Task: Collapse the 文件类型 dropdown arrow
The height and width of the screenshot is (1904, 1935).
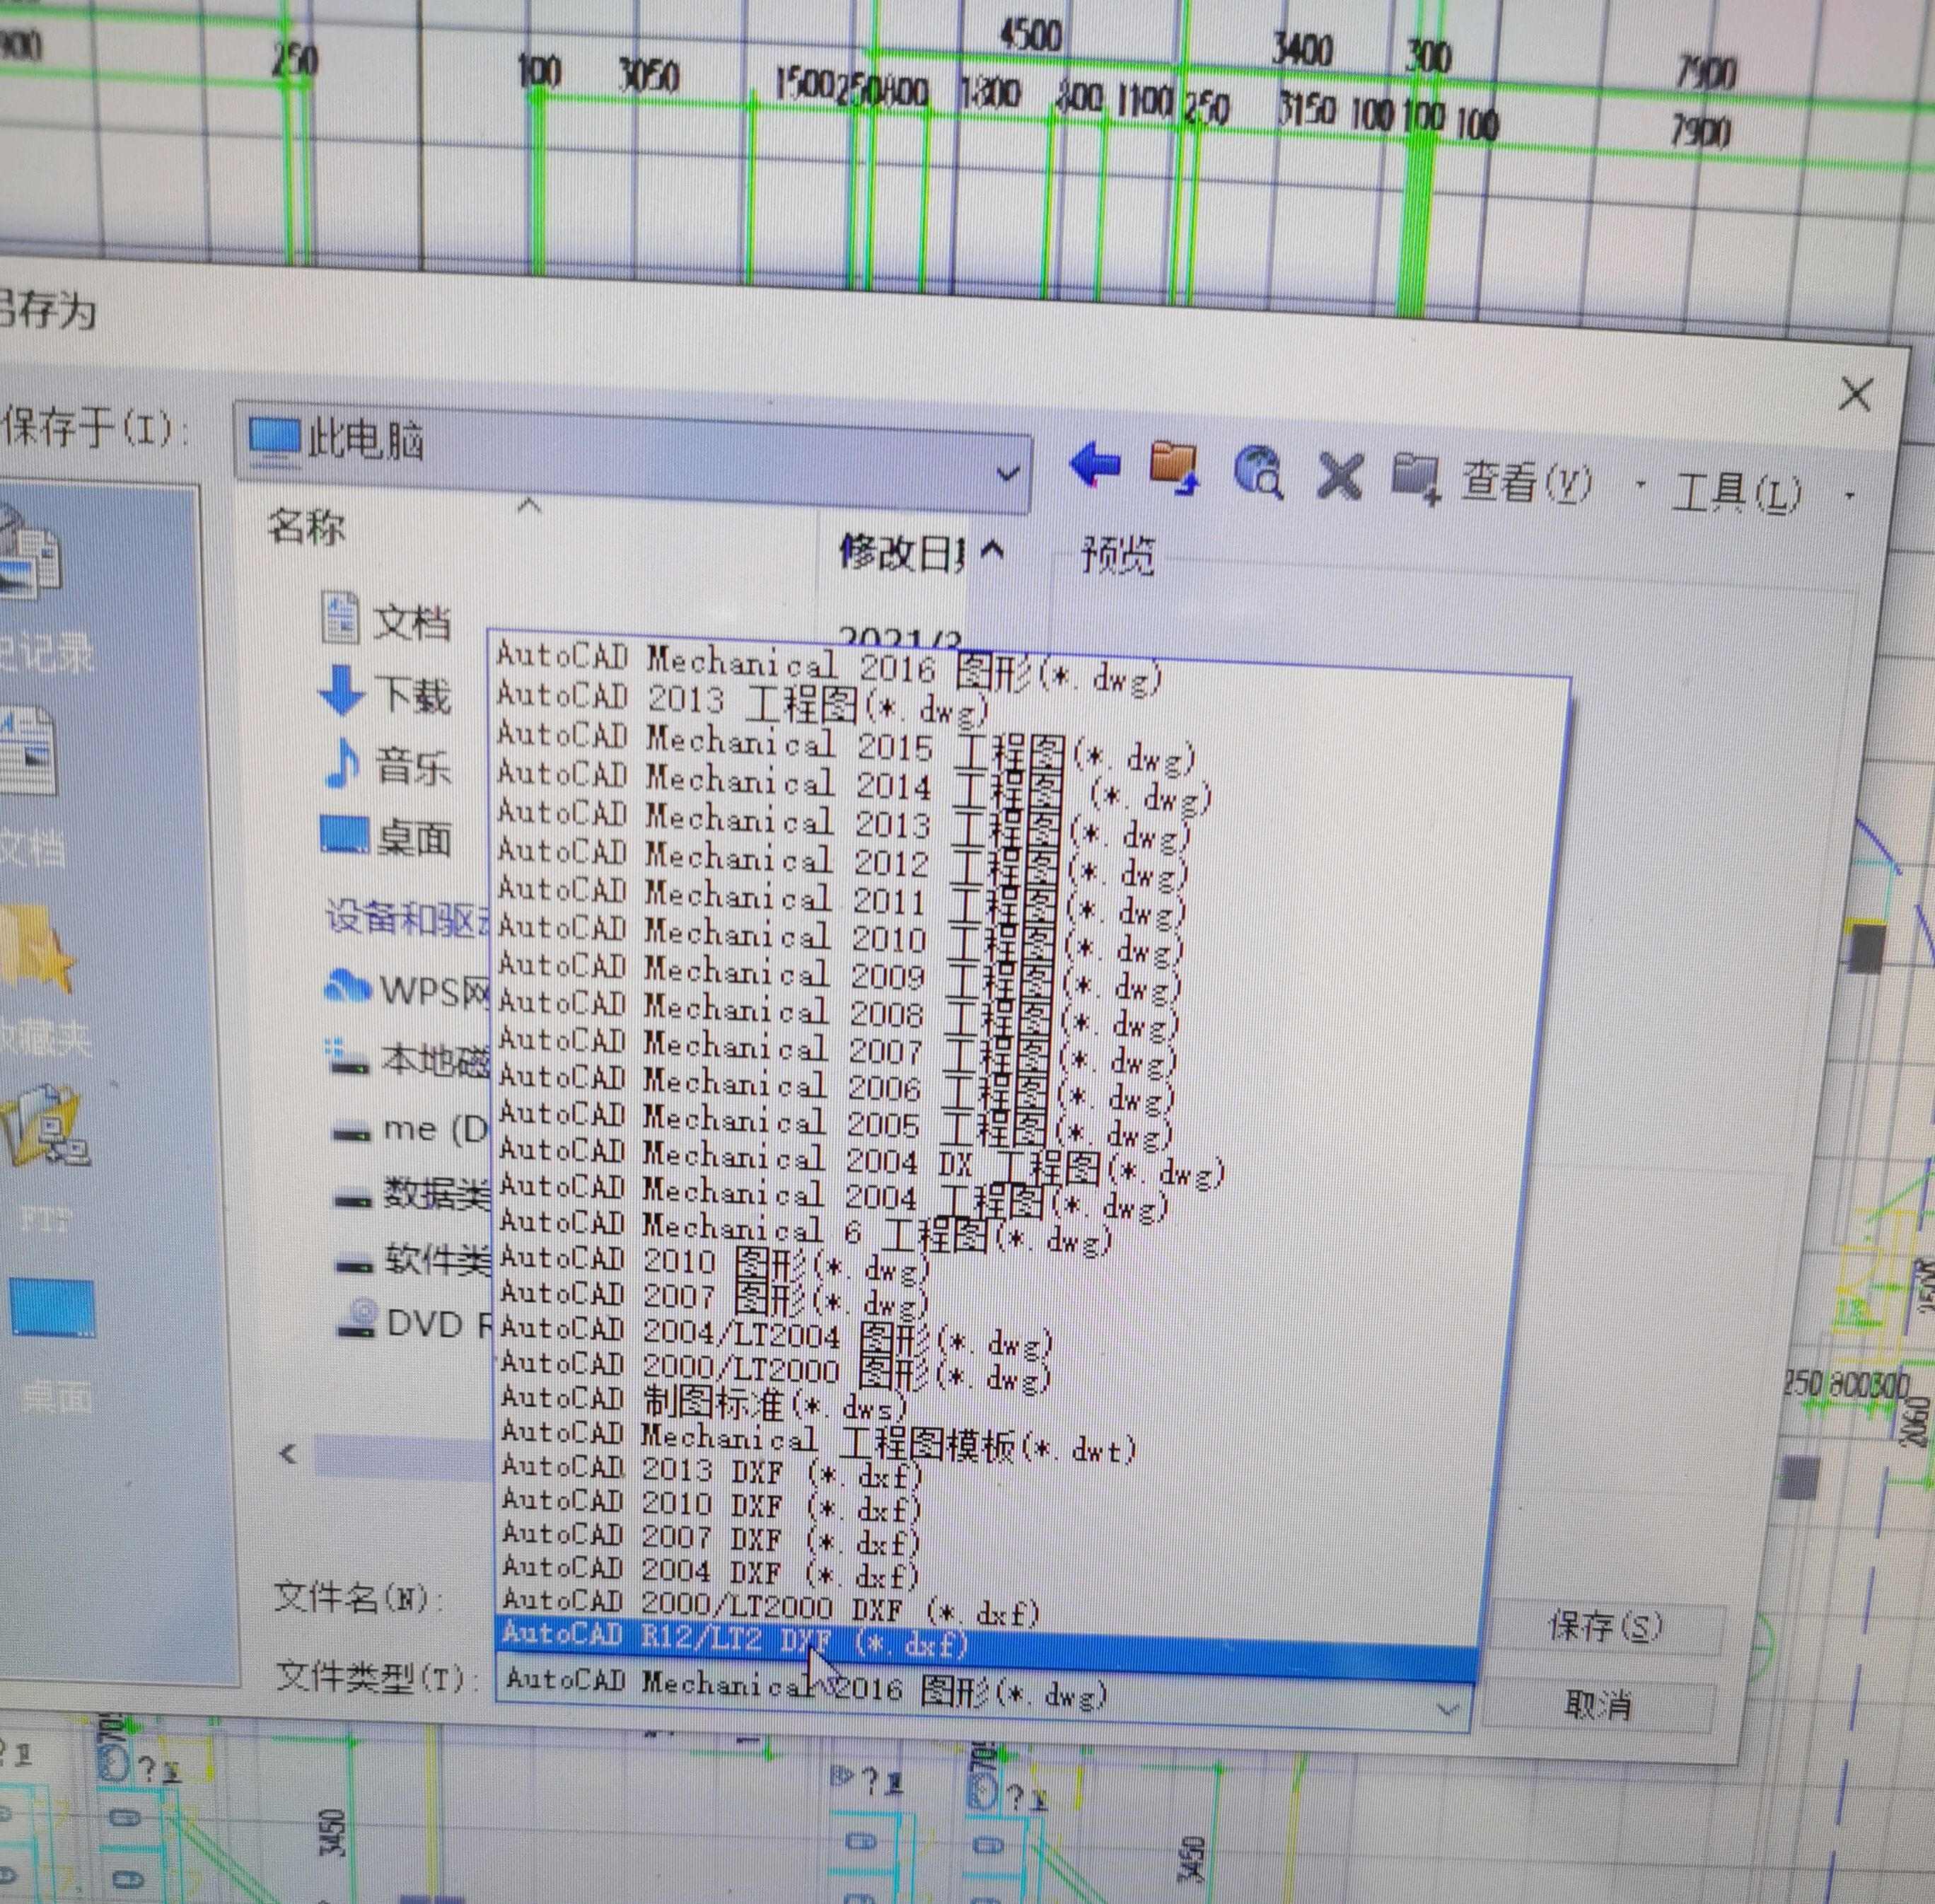Action: (1448, 1709)
